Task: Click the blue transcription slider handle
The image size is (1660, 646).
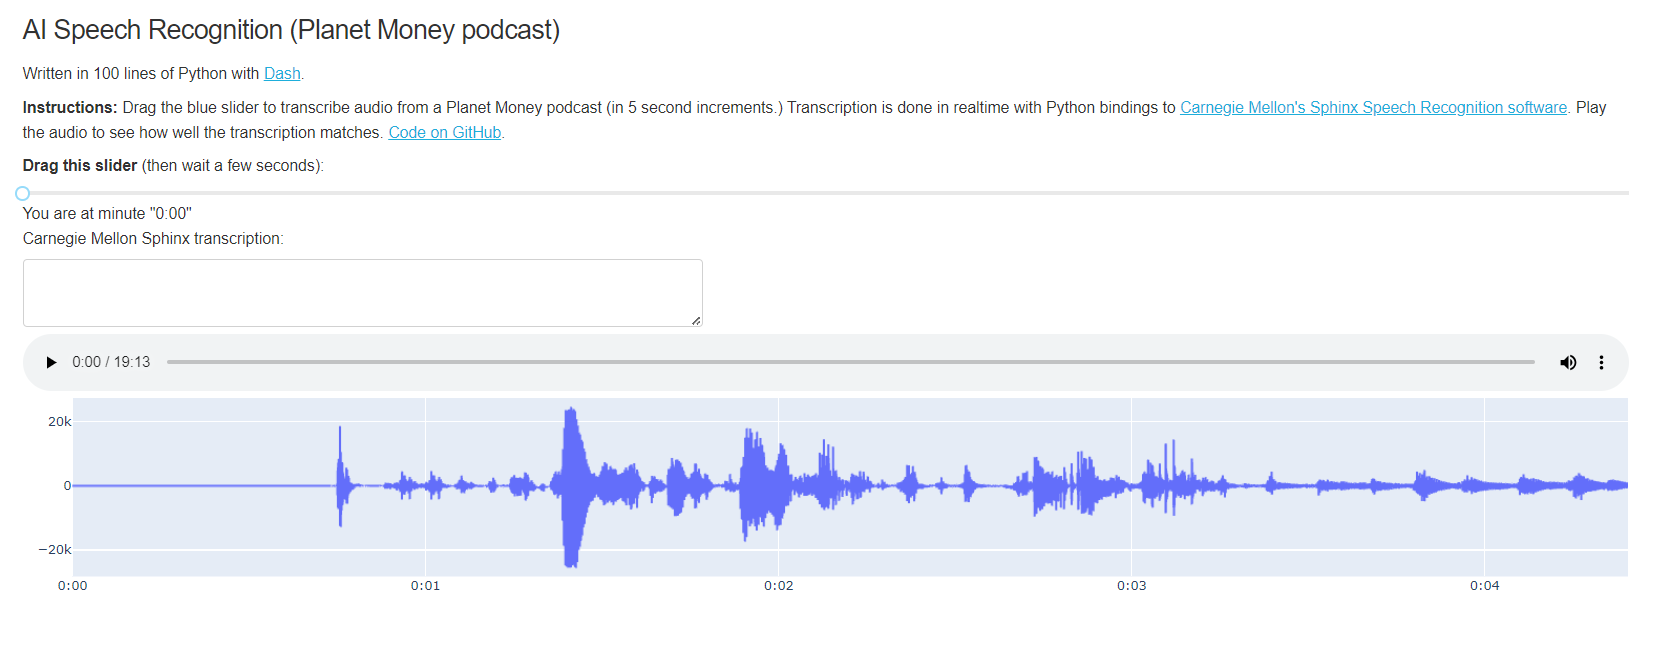Action: (23, 193)
